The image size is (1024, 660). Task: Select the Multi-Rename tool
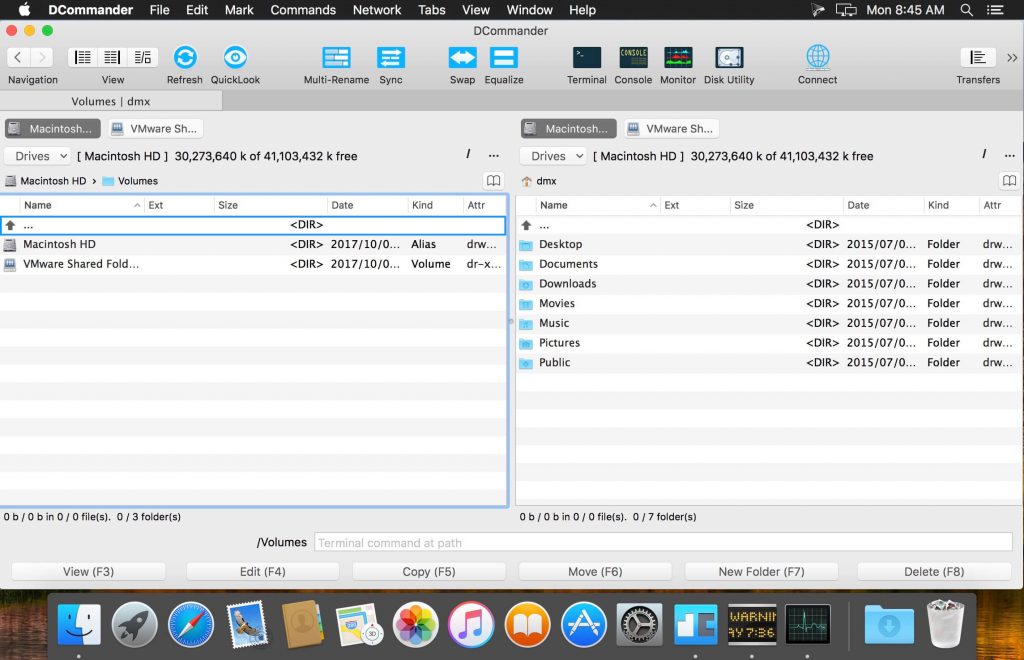(335, 57)
